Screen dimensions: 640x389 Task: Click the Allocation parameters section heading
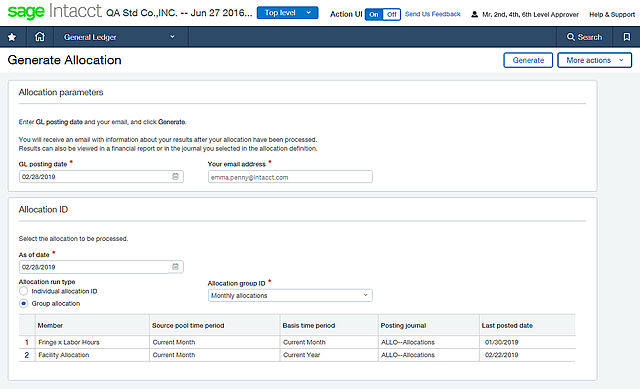(x=61, y=92)
